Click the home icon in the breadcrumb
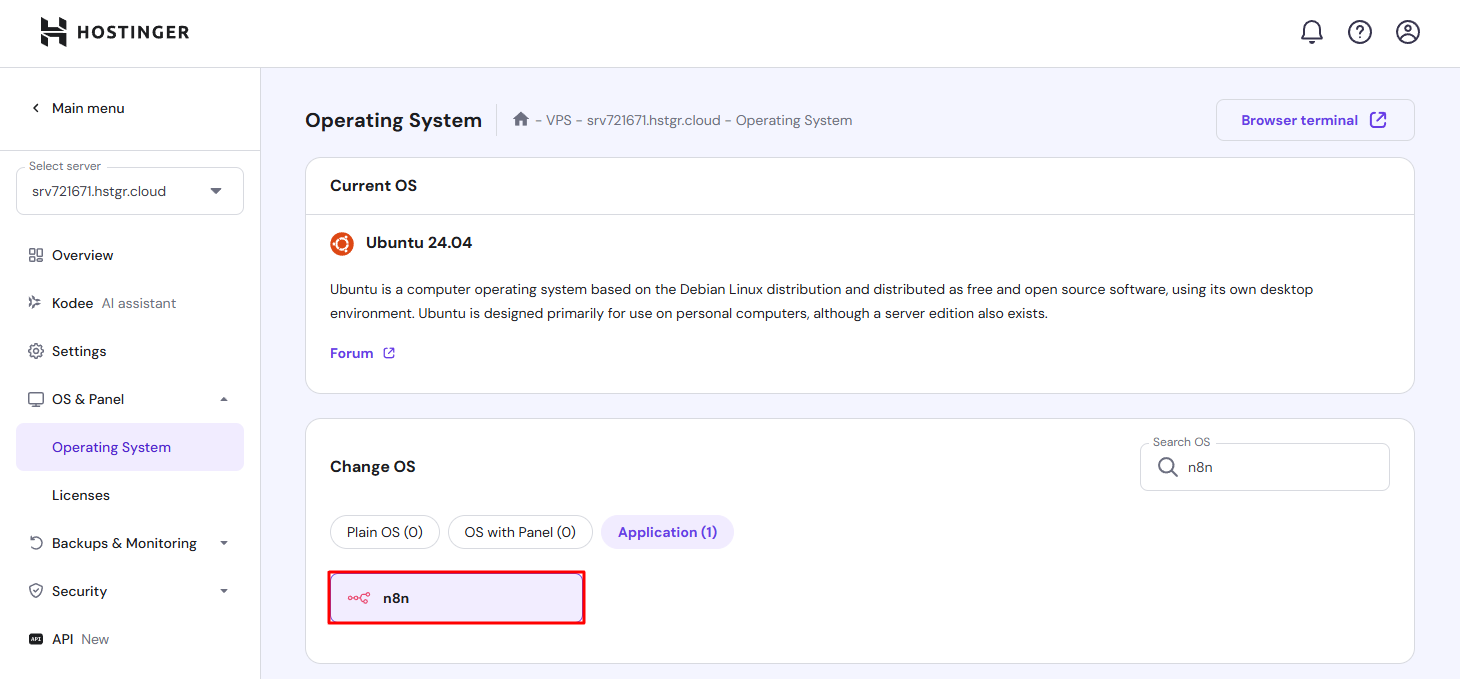 pyautogui.click(x=520, y=118)
